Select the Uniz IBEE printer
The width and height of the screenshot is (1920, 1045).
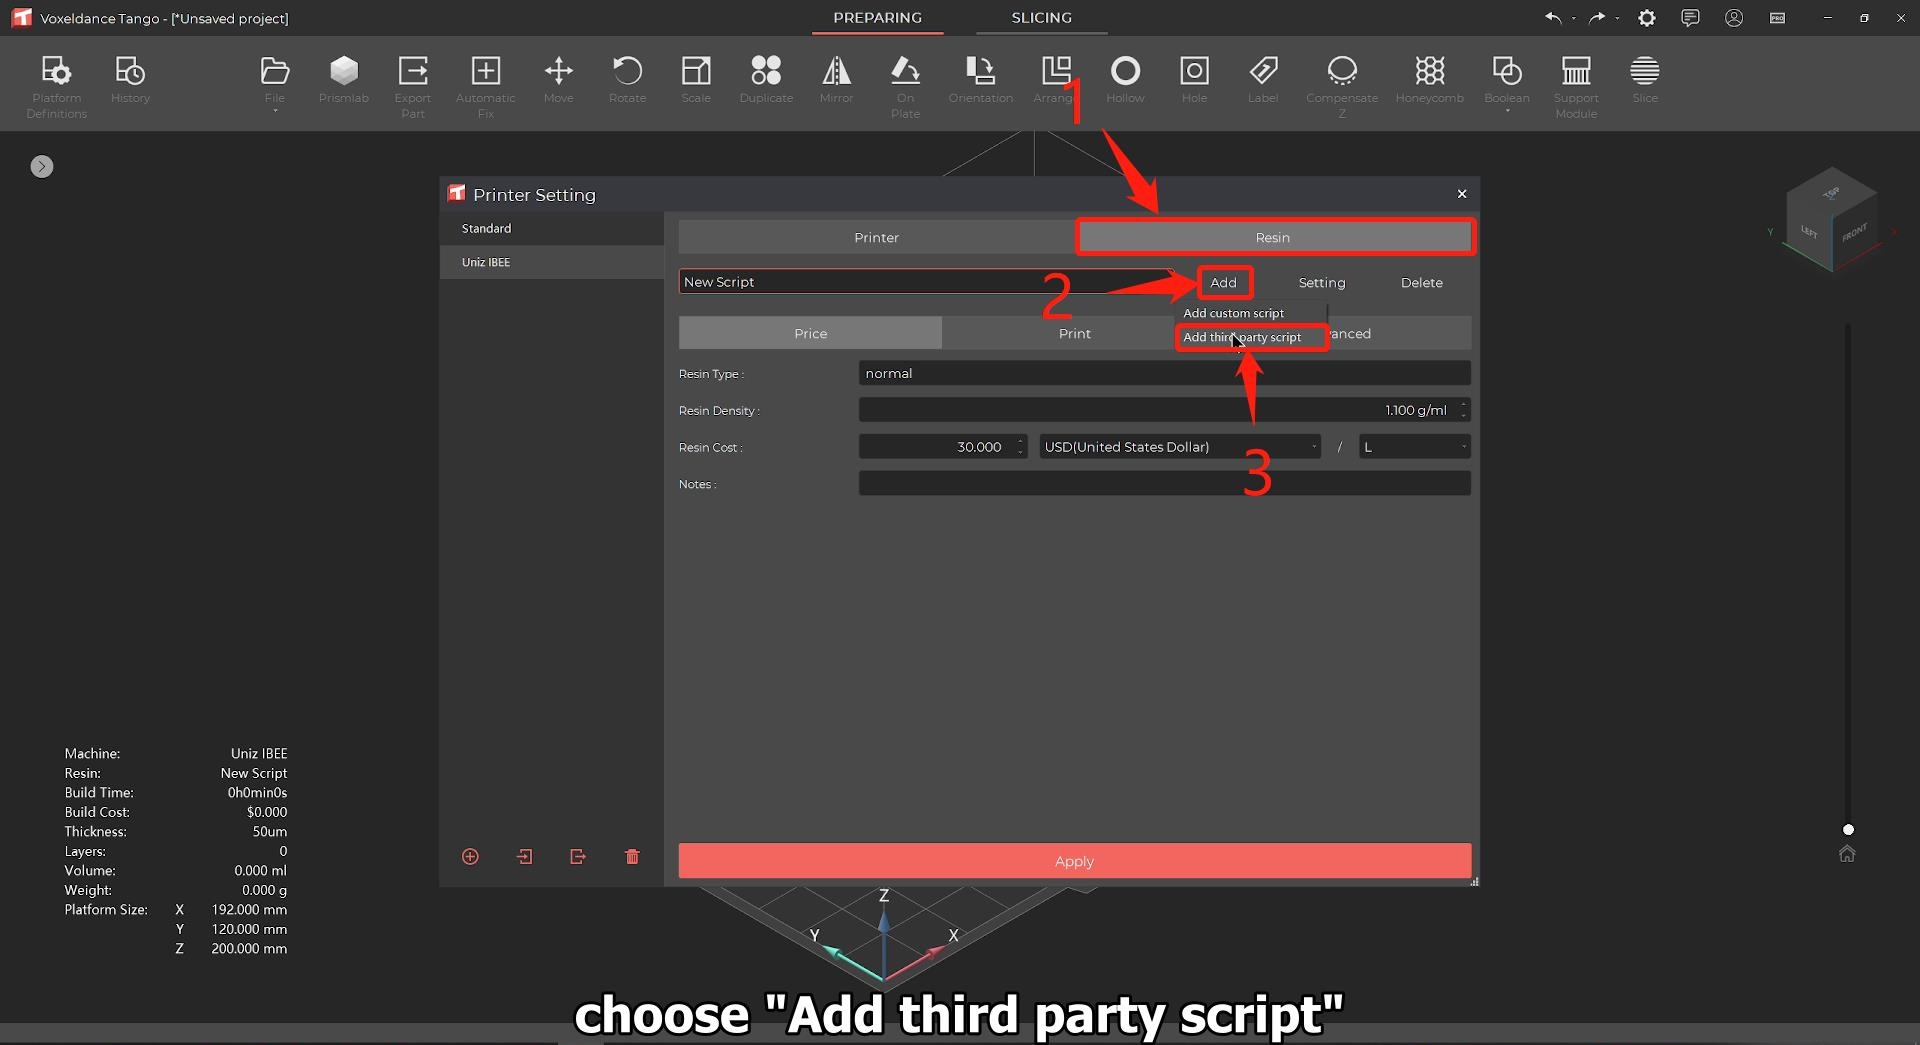tap(551, 262)
